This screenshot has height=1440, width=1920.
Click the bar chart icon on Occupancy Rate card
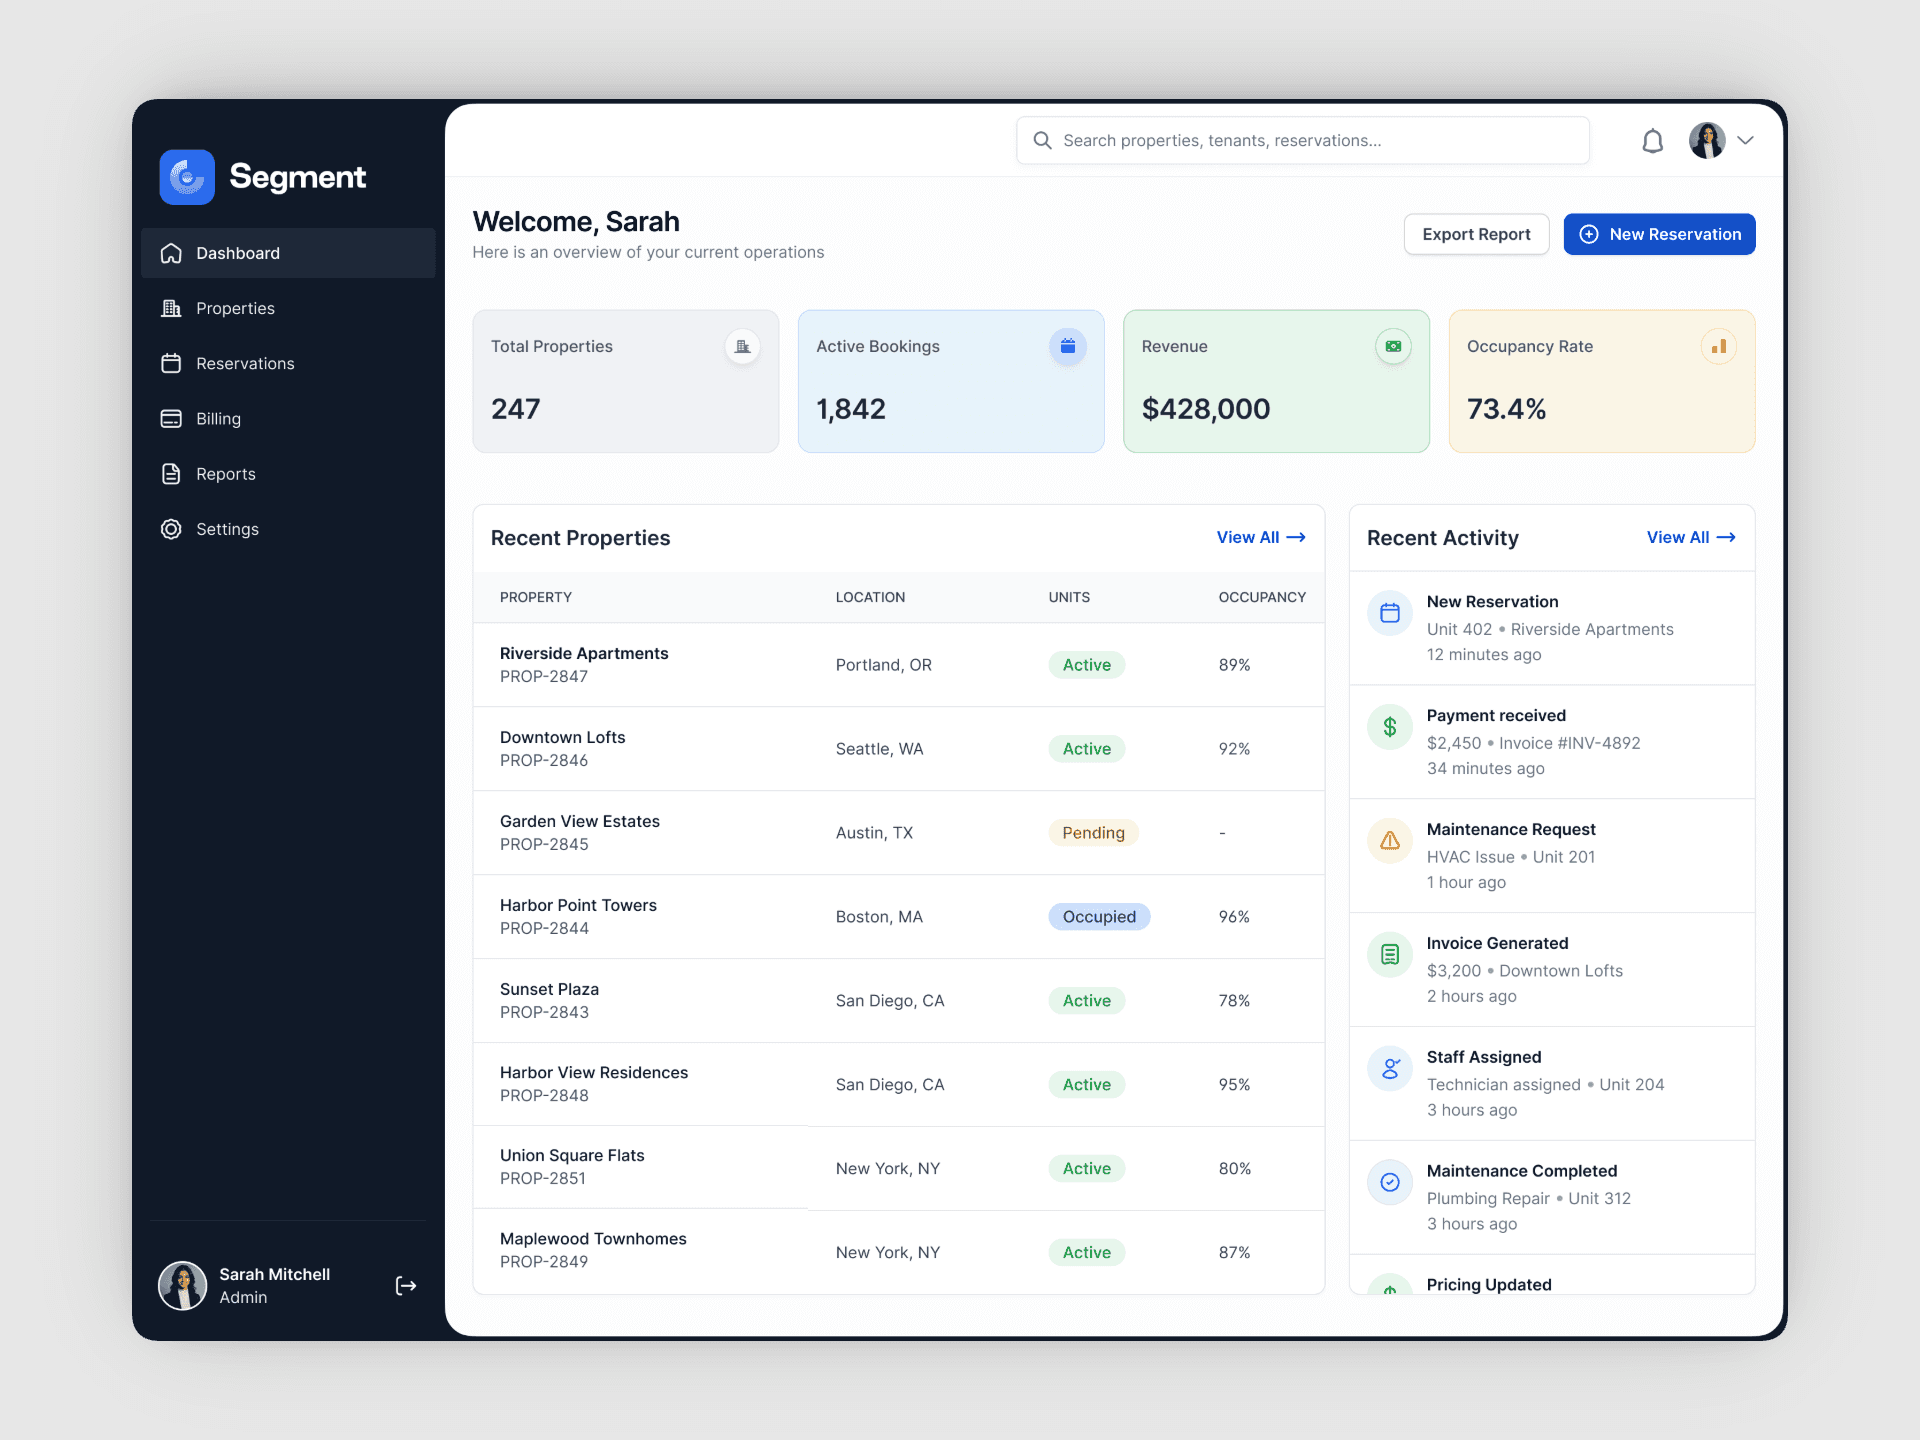pyautogui.click(x=1718, y=347)
